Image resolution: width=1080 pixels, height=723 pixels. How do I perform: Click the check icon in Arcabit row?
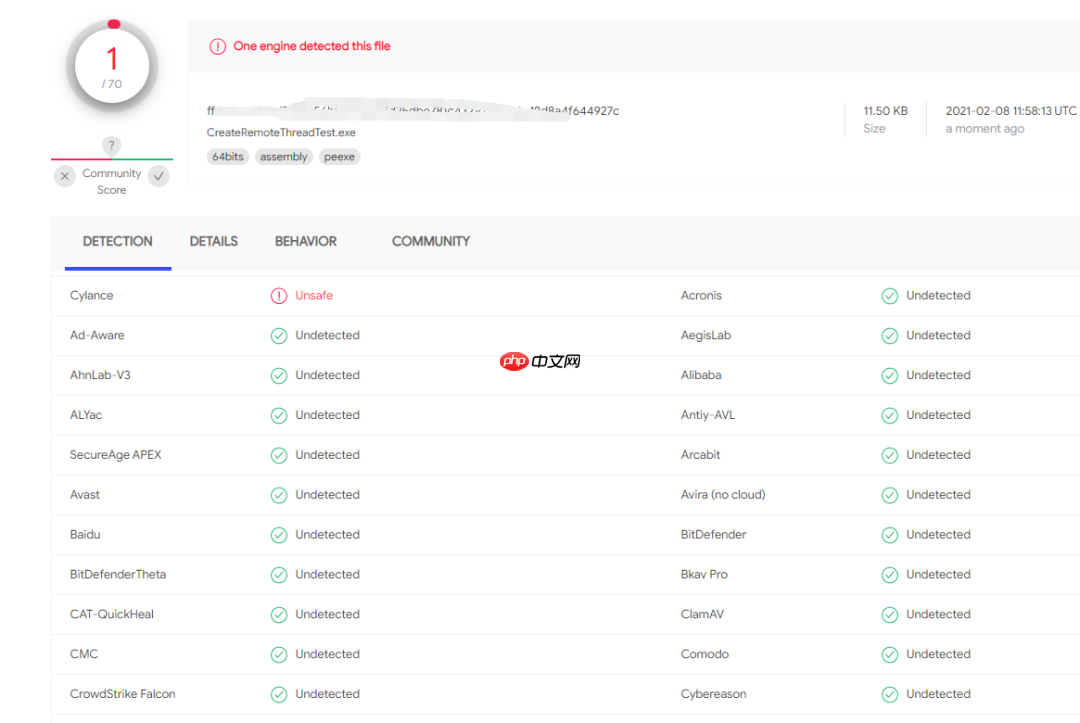890,456
